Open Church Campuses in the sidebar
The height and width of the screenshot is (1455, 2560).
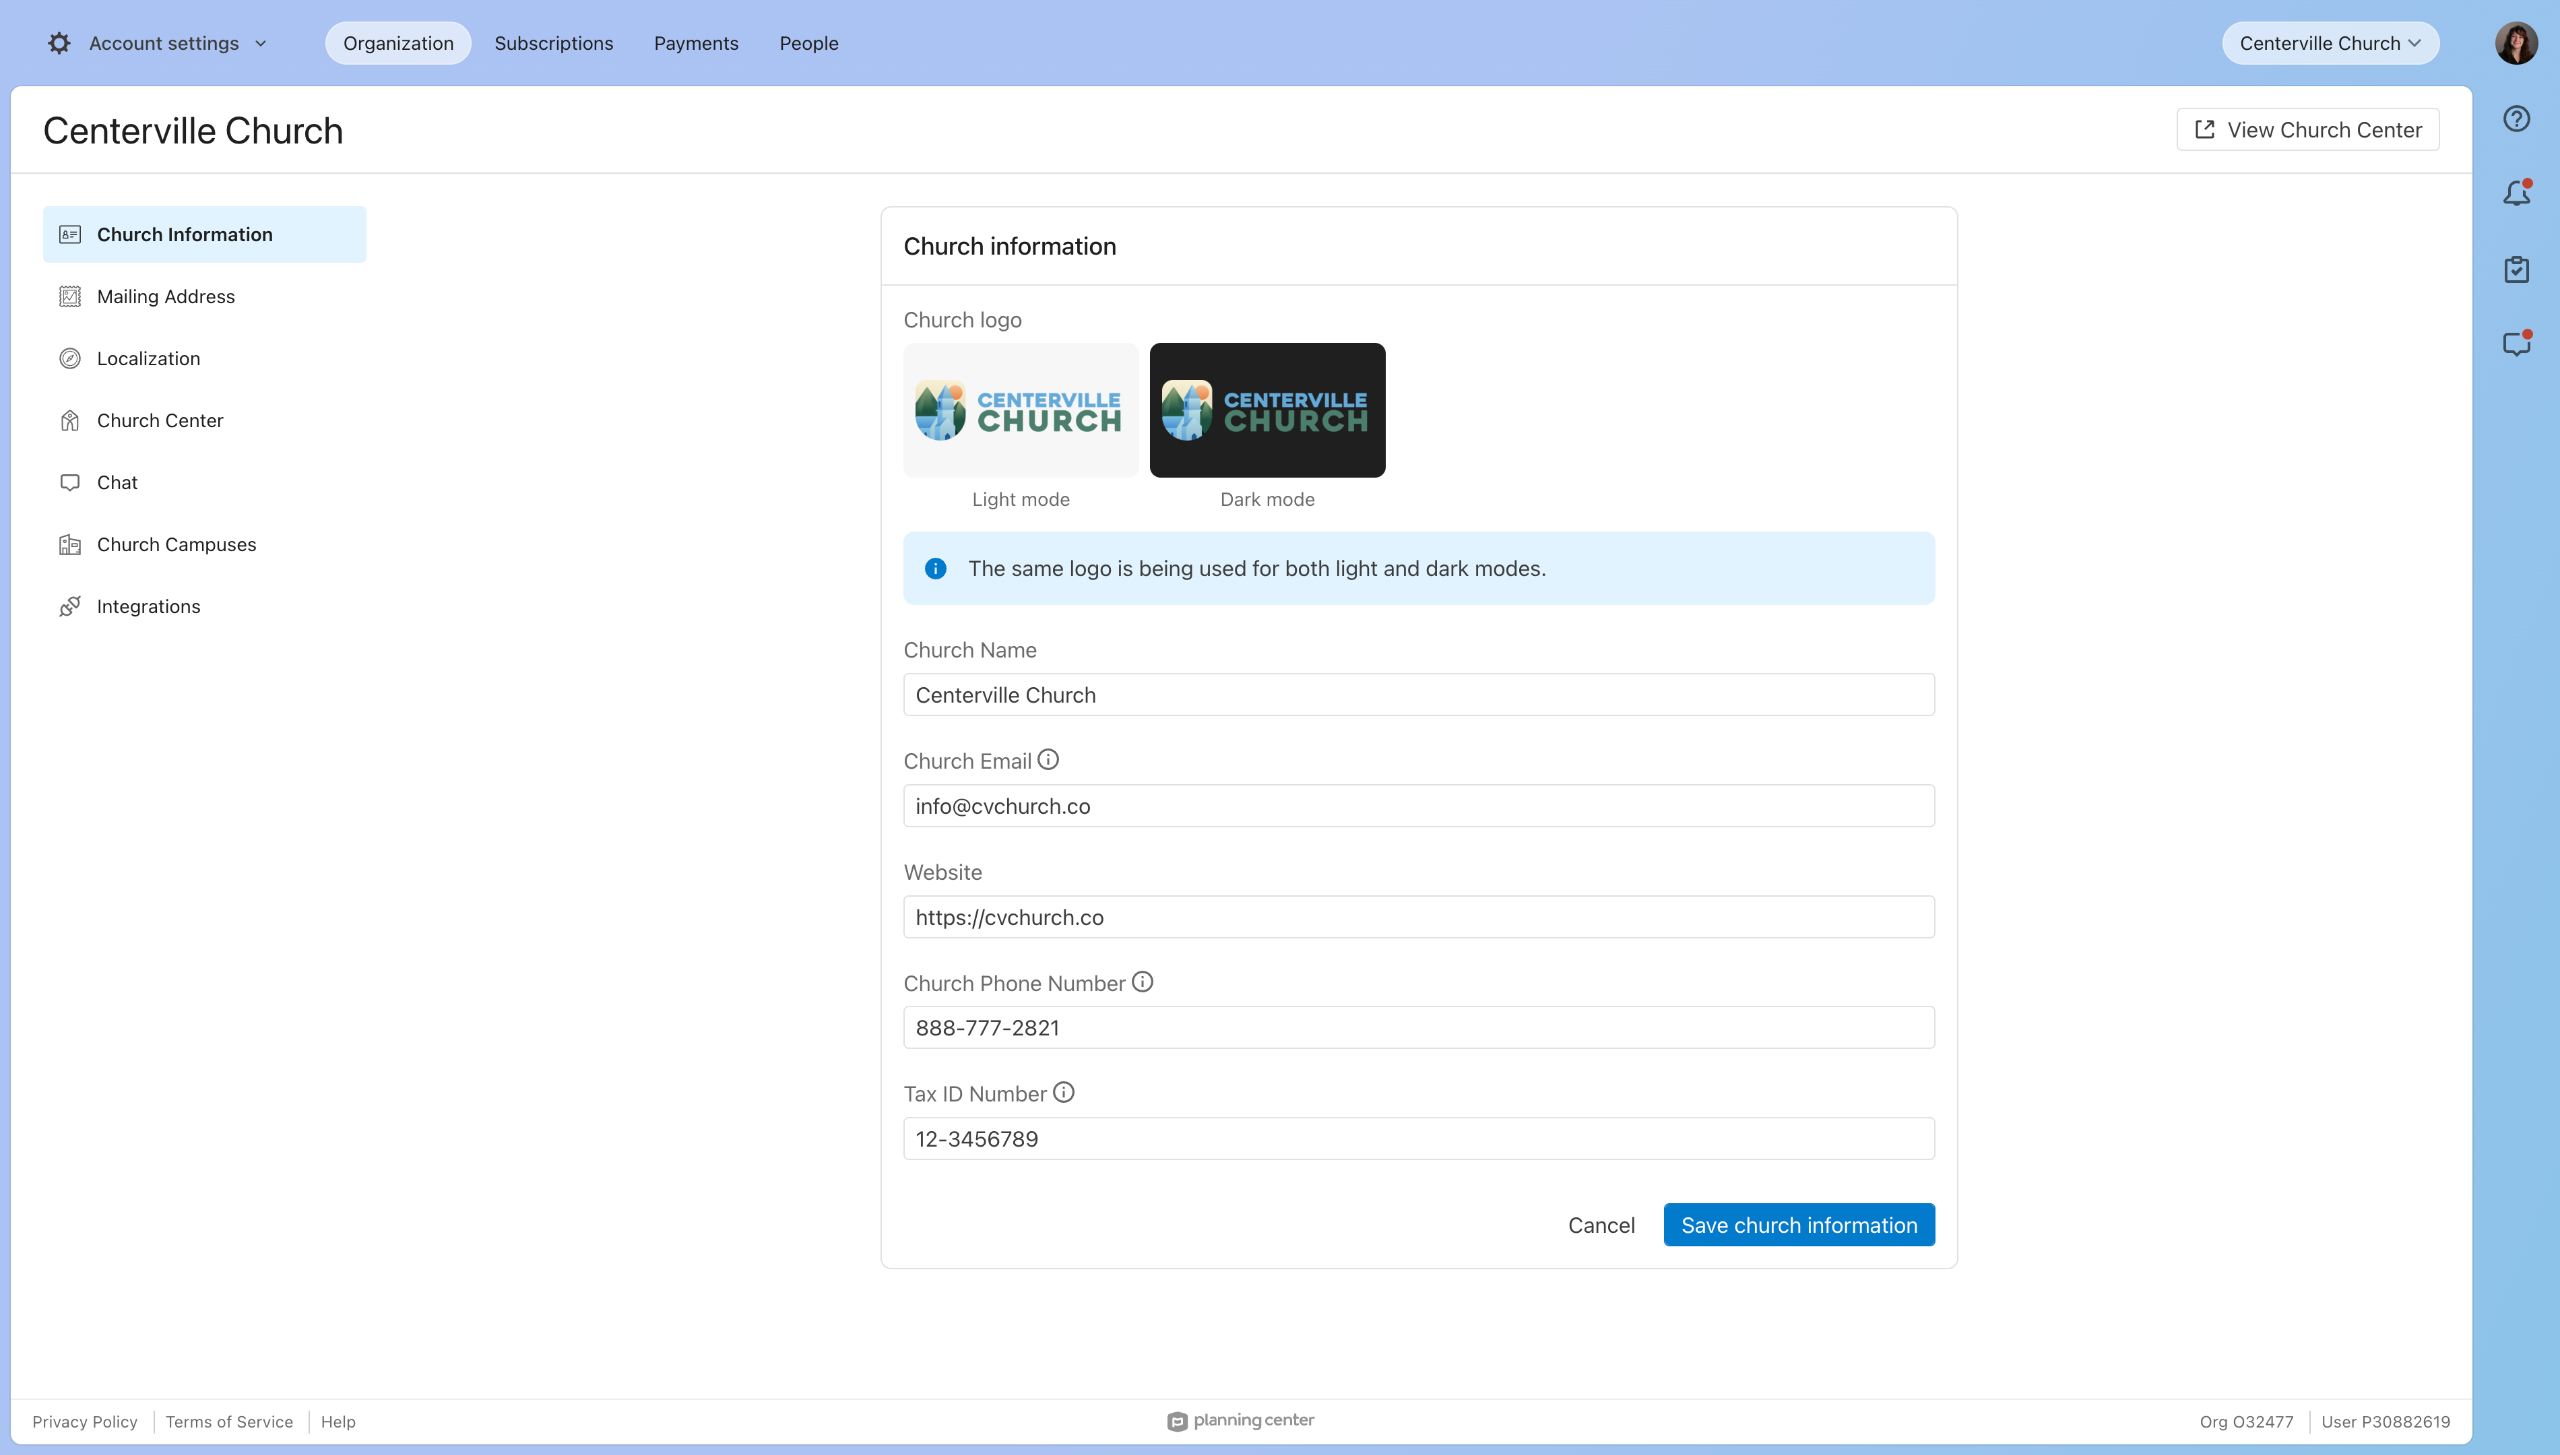coord(204,545)
